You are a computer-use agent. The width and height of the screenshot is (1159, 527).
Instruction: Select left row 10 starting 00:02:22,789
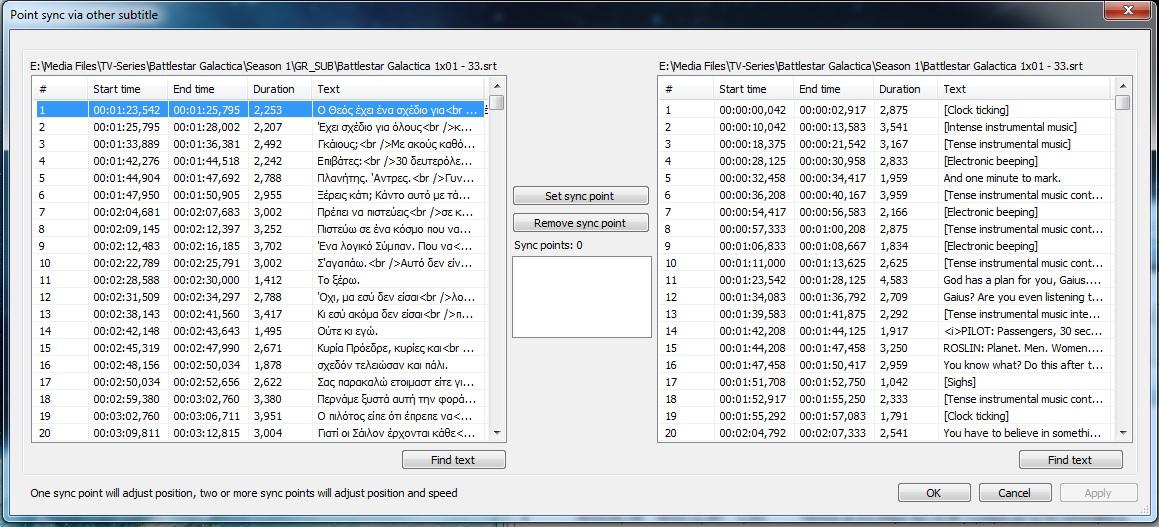259,263
